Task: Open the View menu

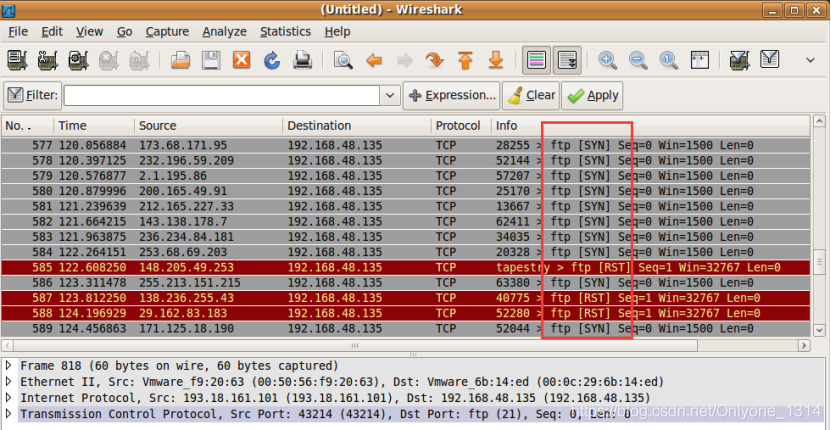Action: 89,32
